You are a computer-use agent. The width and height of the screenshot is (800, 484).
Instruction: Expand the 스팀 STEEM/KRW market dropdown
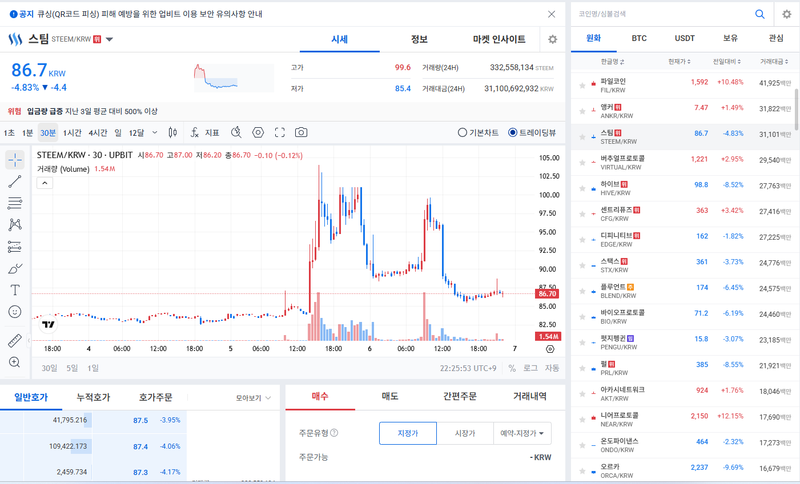(x=109, y=39)
